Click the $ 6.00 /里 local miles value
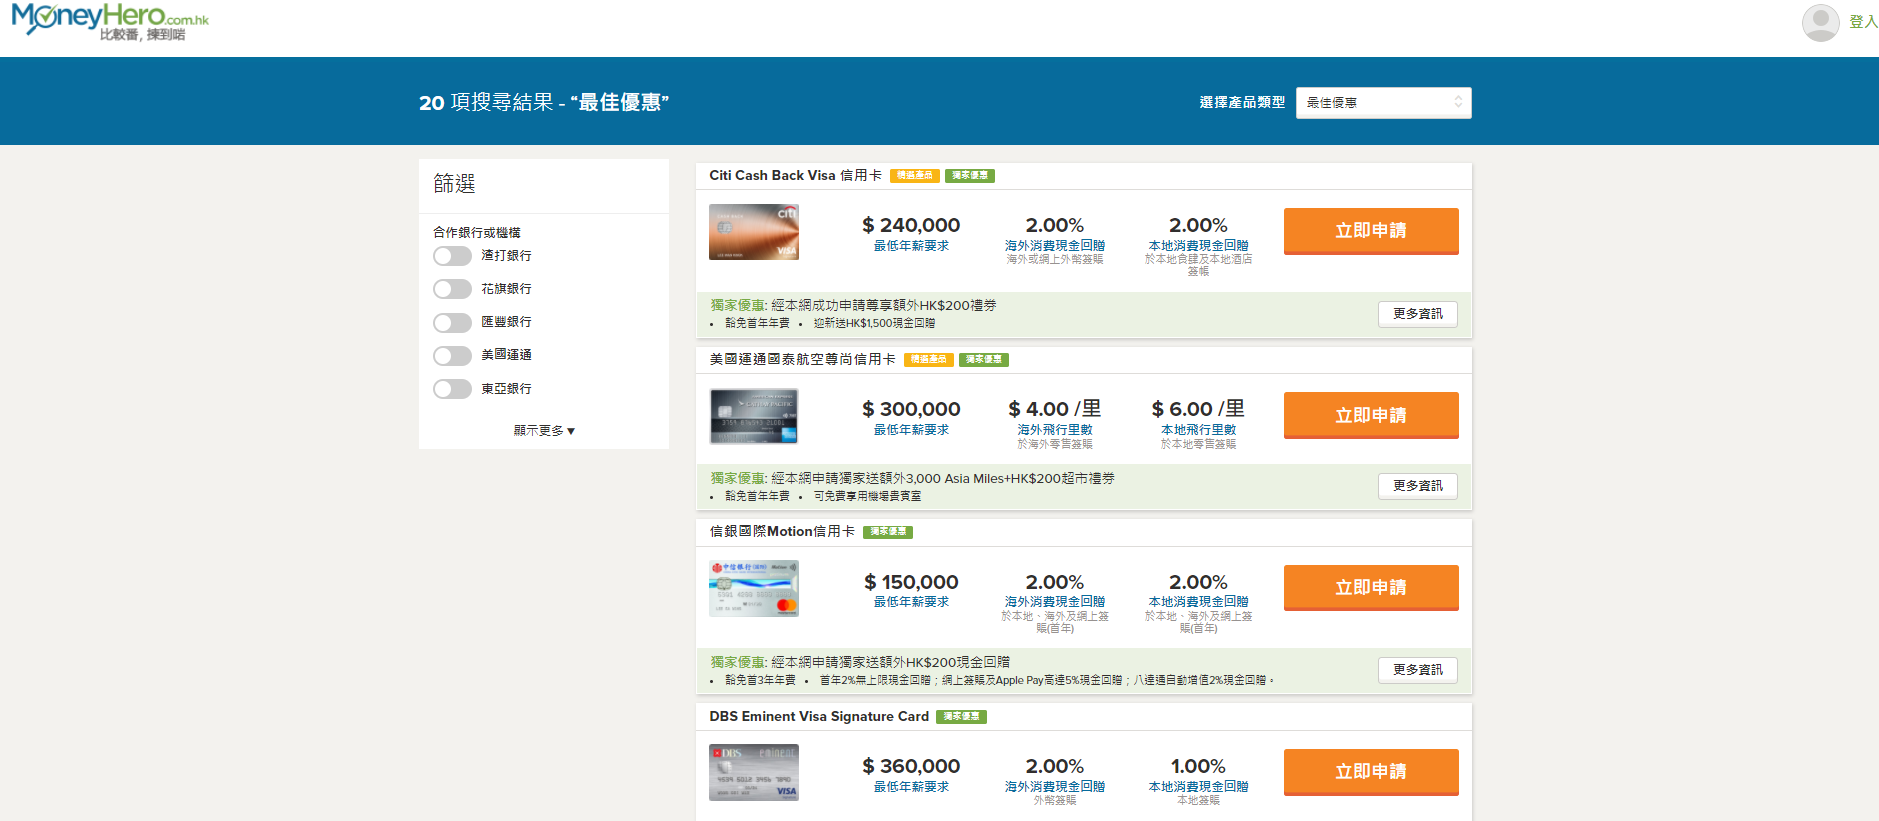 tap(1198, 410)
